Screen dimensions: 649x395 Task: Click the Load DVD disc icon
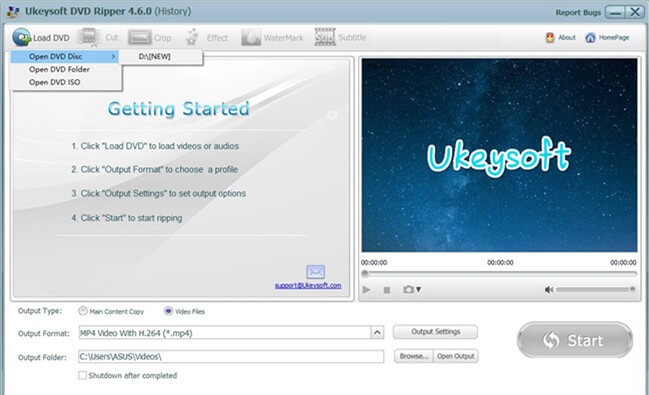point(22,37)
